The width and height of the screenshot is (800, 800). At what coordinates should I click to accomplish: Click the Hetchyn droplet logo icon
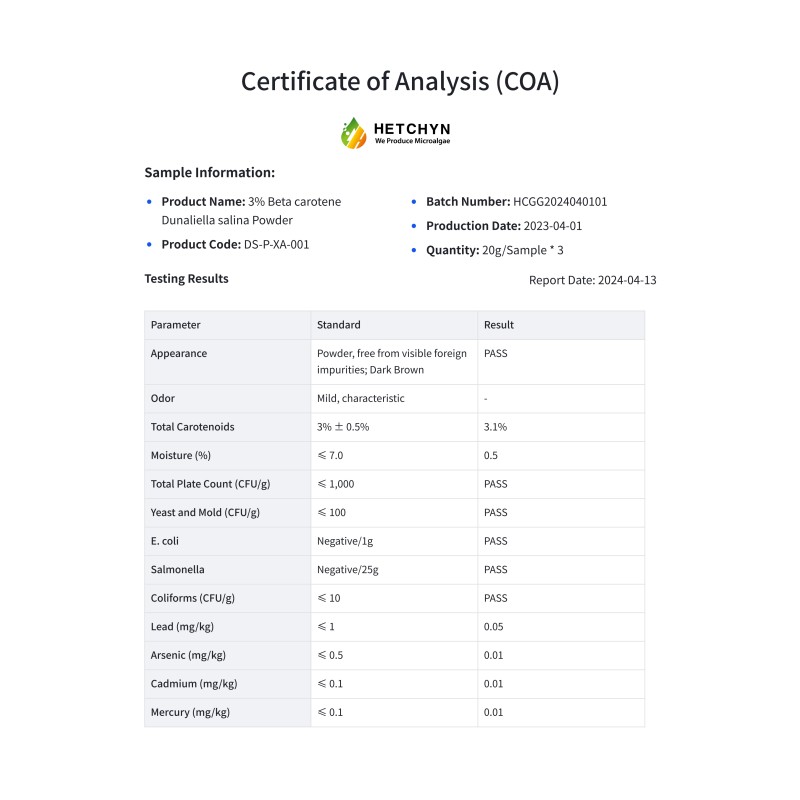(x=355, y=133)
